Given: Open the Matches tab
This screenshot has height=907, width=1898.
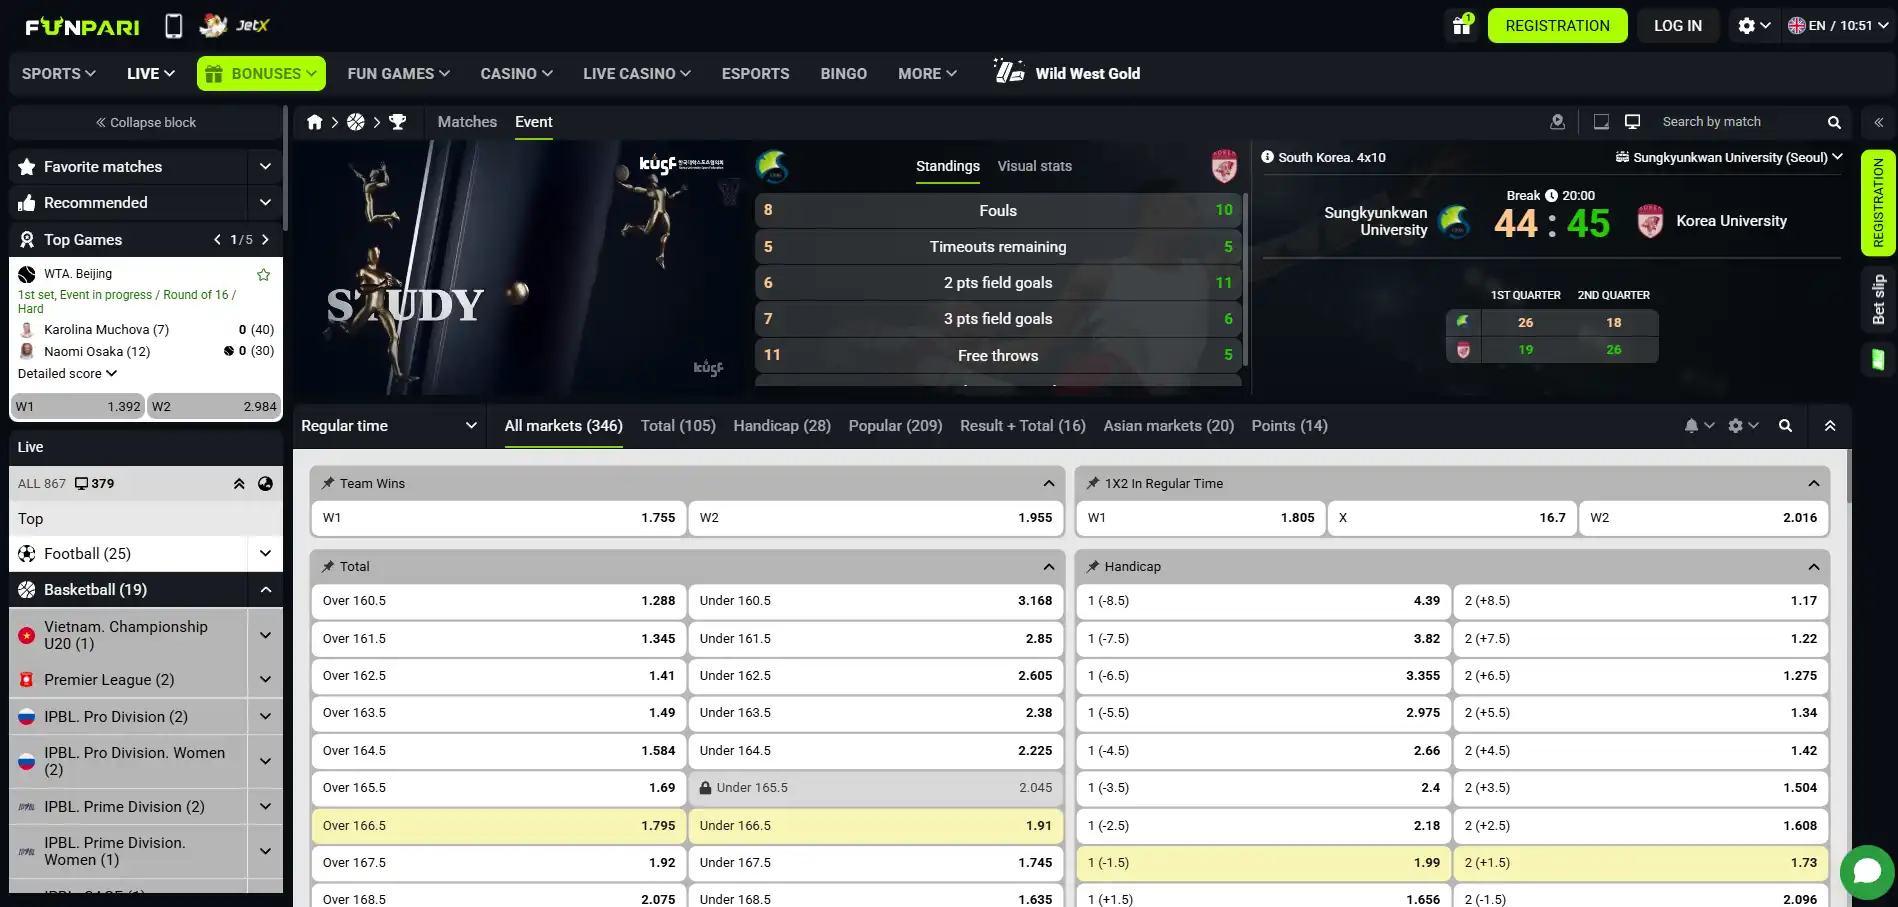Looking at the screenshot, I should point(467,122).
